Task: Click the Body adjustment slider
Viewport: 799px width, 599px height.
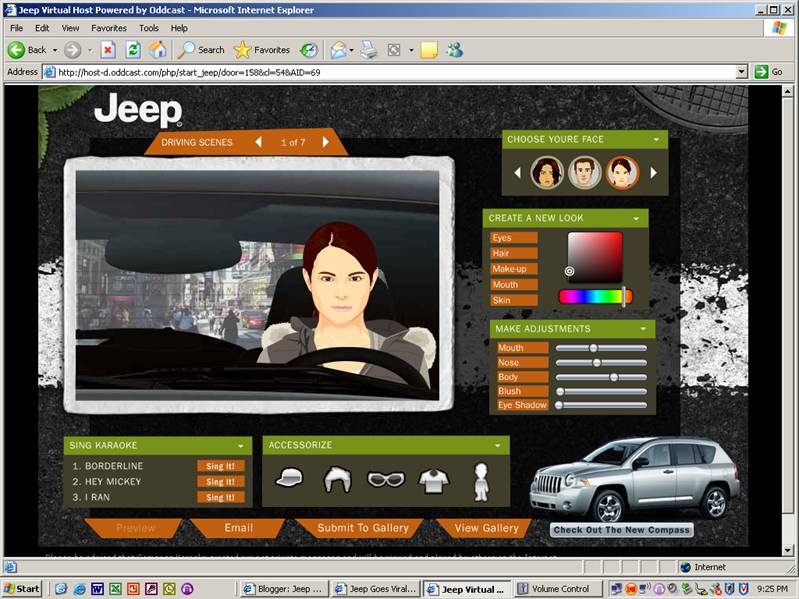Action: (601, 377)
